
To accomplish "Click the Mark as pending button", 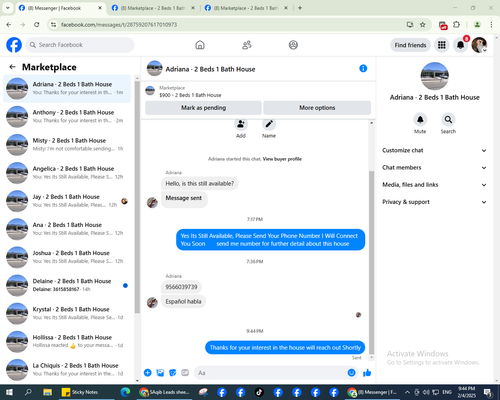I will pyautogui.click(x=203, y=108).
